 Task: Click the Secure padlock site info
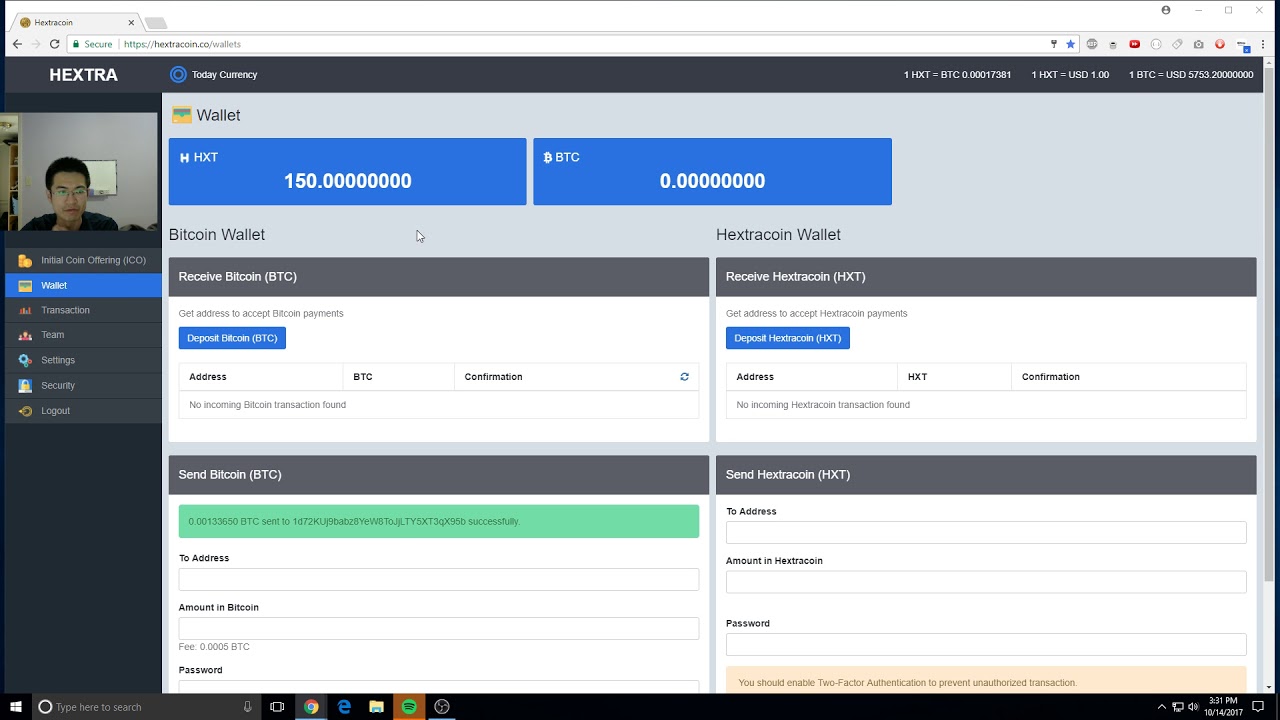pos(91,44)
